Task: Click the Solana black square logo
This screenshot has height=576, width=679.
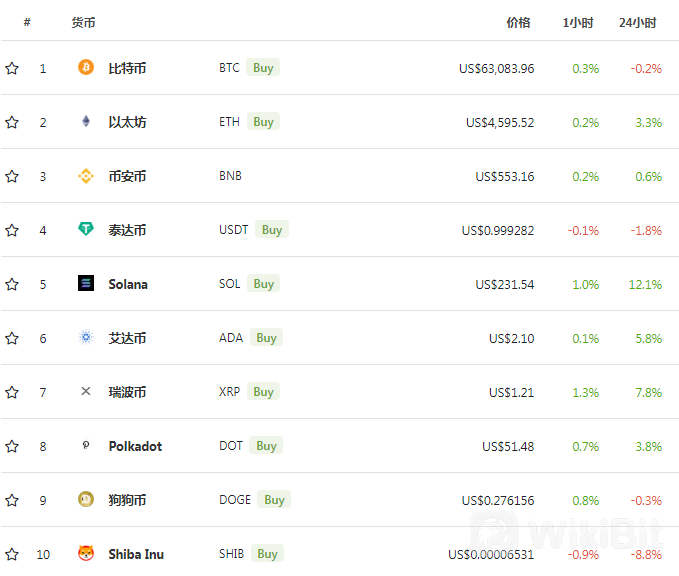Action: tap(86, 283)
